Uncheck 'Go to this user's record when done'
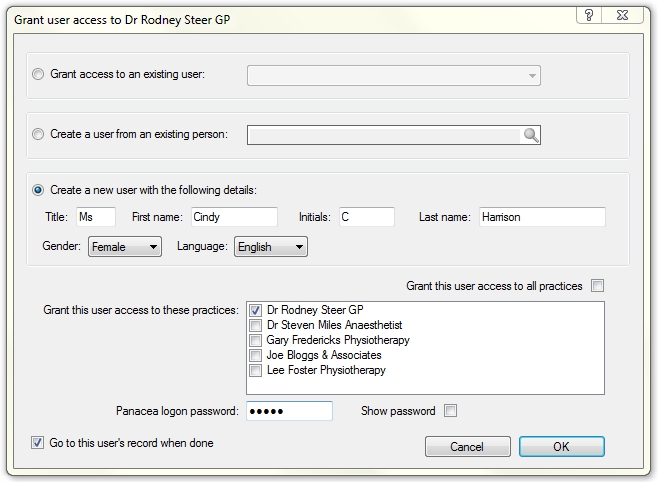This screenshot has width=658, height=482. tap(38, 443)
